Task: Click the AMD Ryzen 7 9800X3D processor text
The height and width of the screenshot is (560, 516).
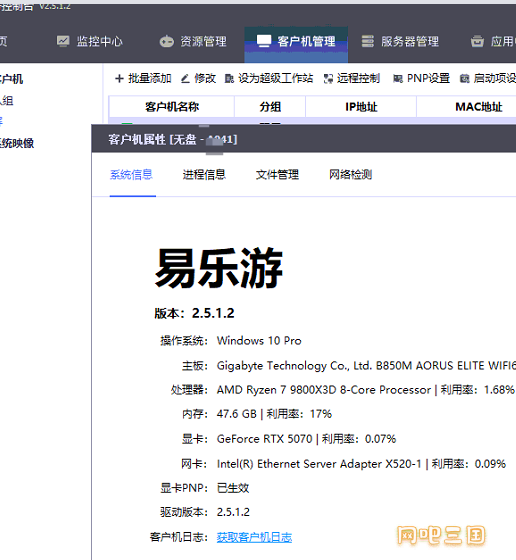Action: 324,390
